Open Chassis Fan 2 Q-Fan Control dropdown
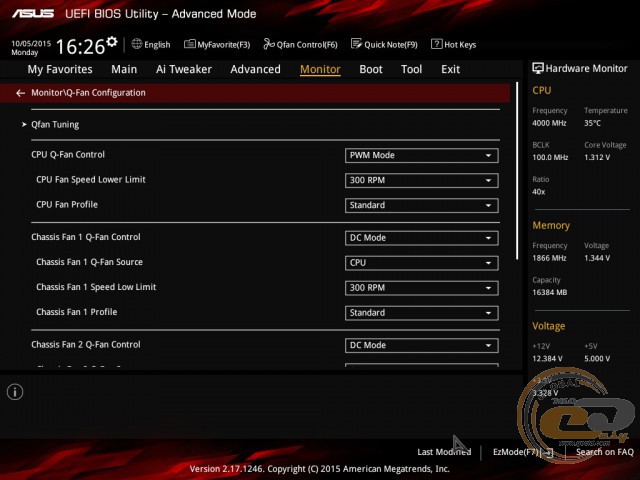 (x=422, y=345)
